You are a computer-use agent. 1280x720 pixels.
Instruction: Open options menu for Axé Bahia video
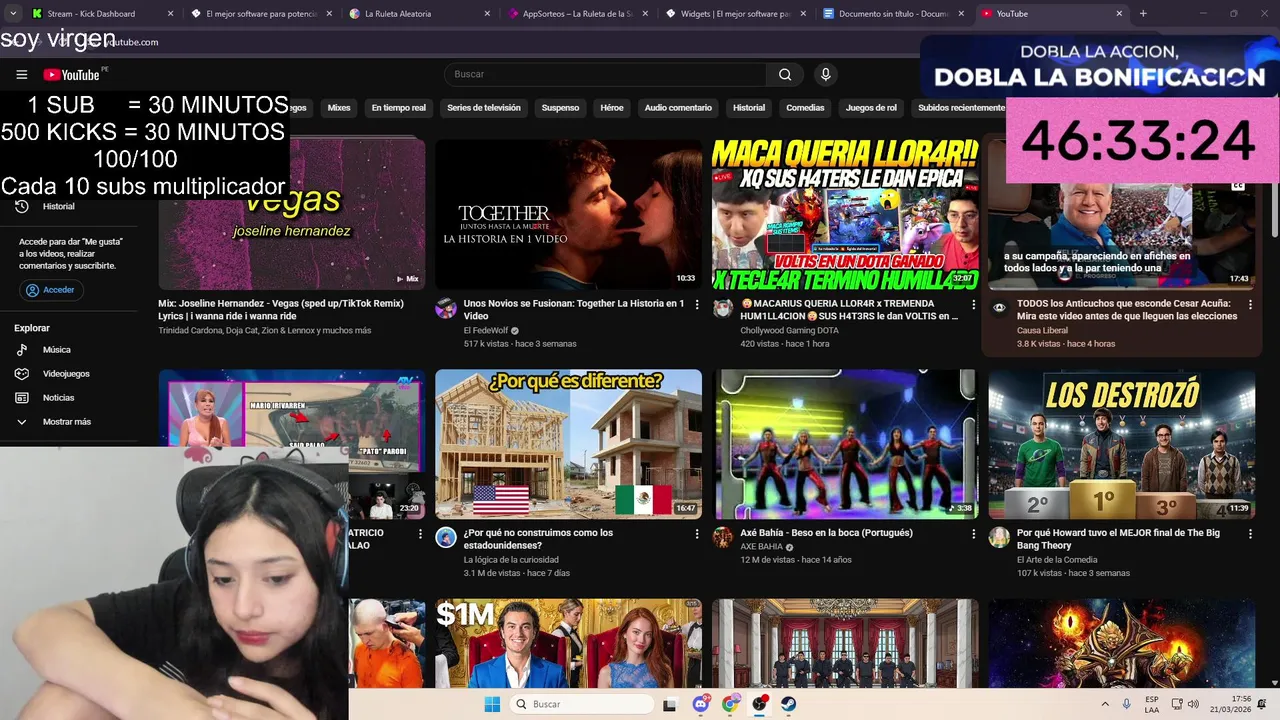pos(973,534)
